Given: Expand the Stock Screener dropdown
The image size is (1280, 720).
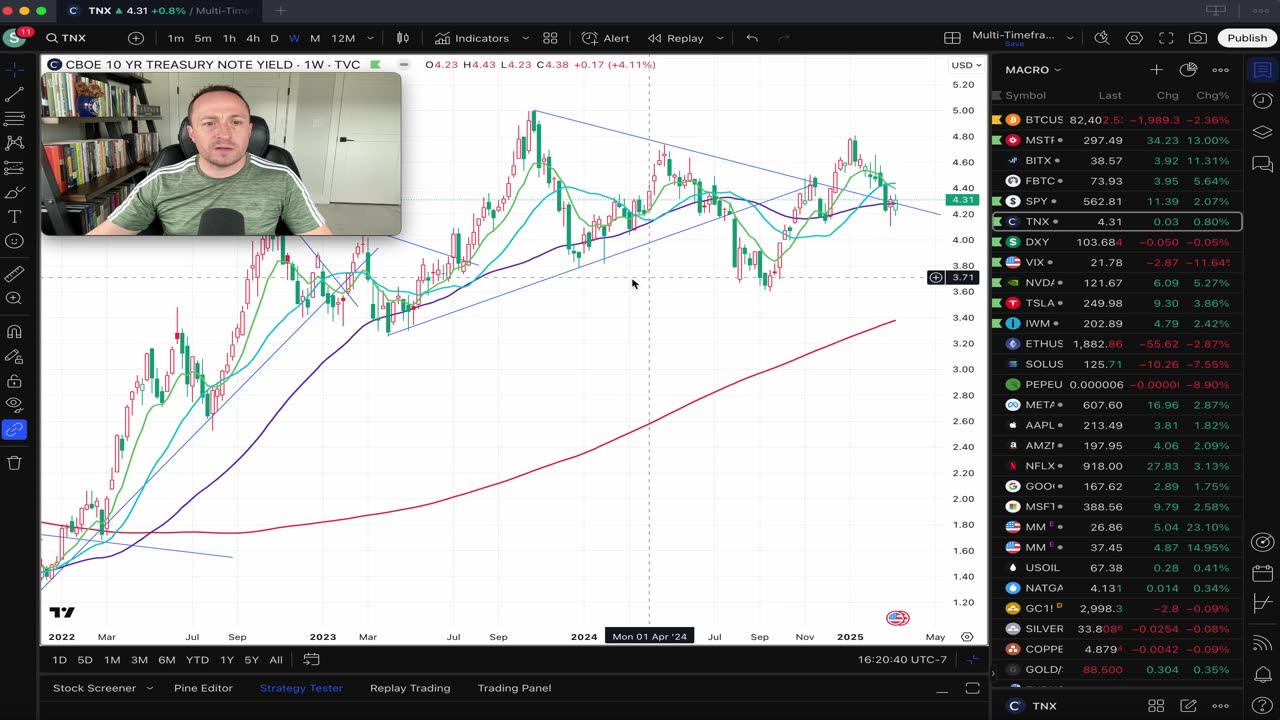Looking at the screenshot, I should (x=149, y=688).
